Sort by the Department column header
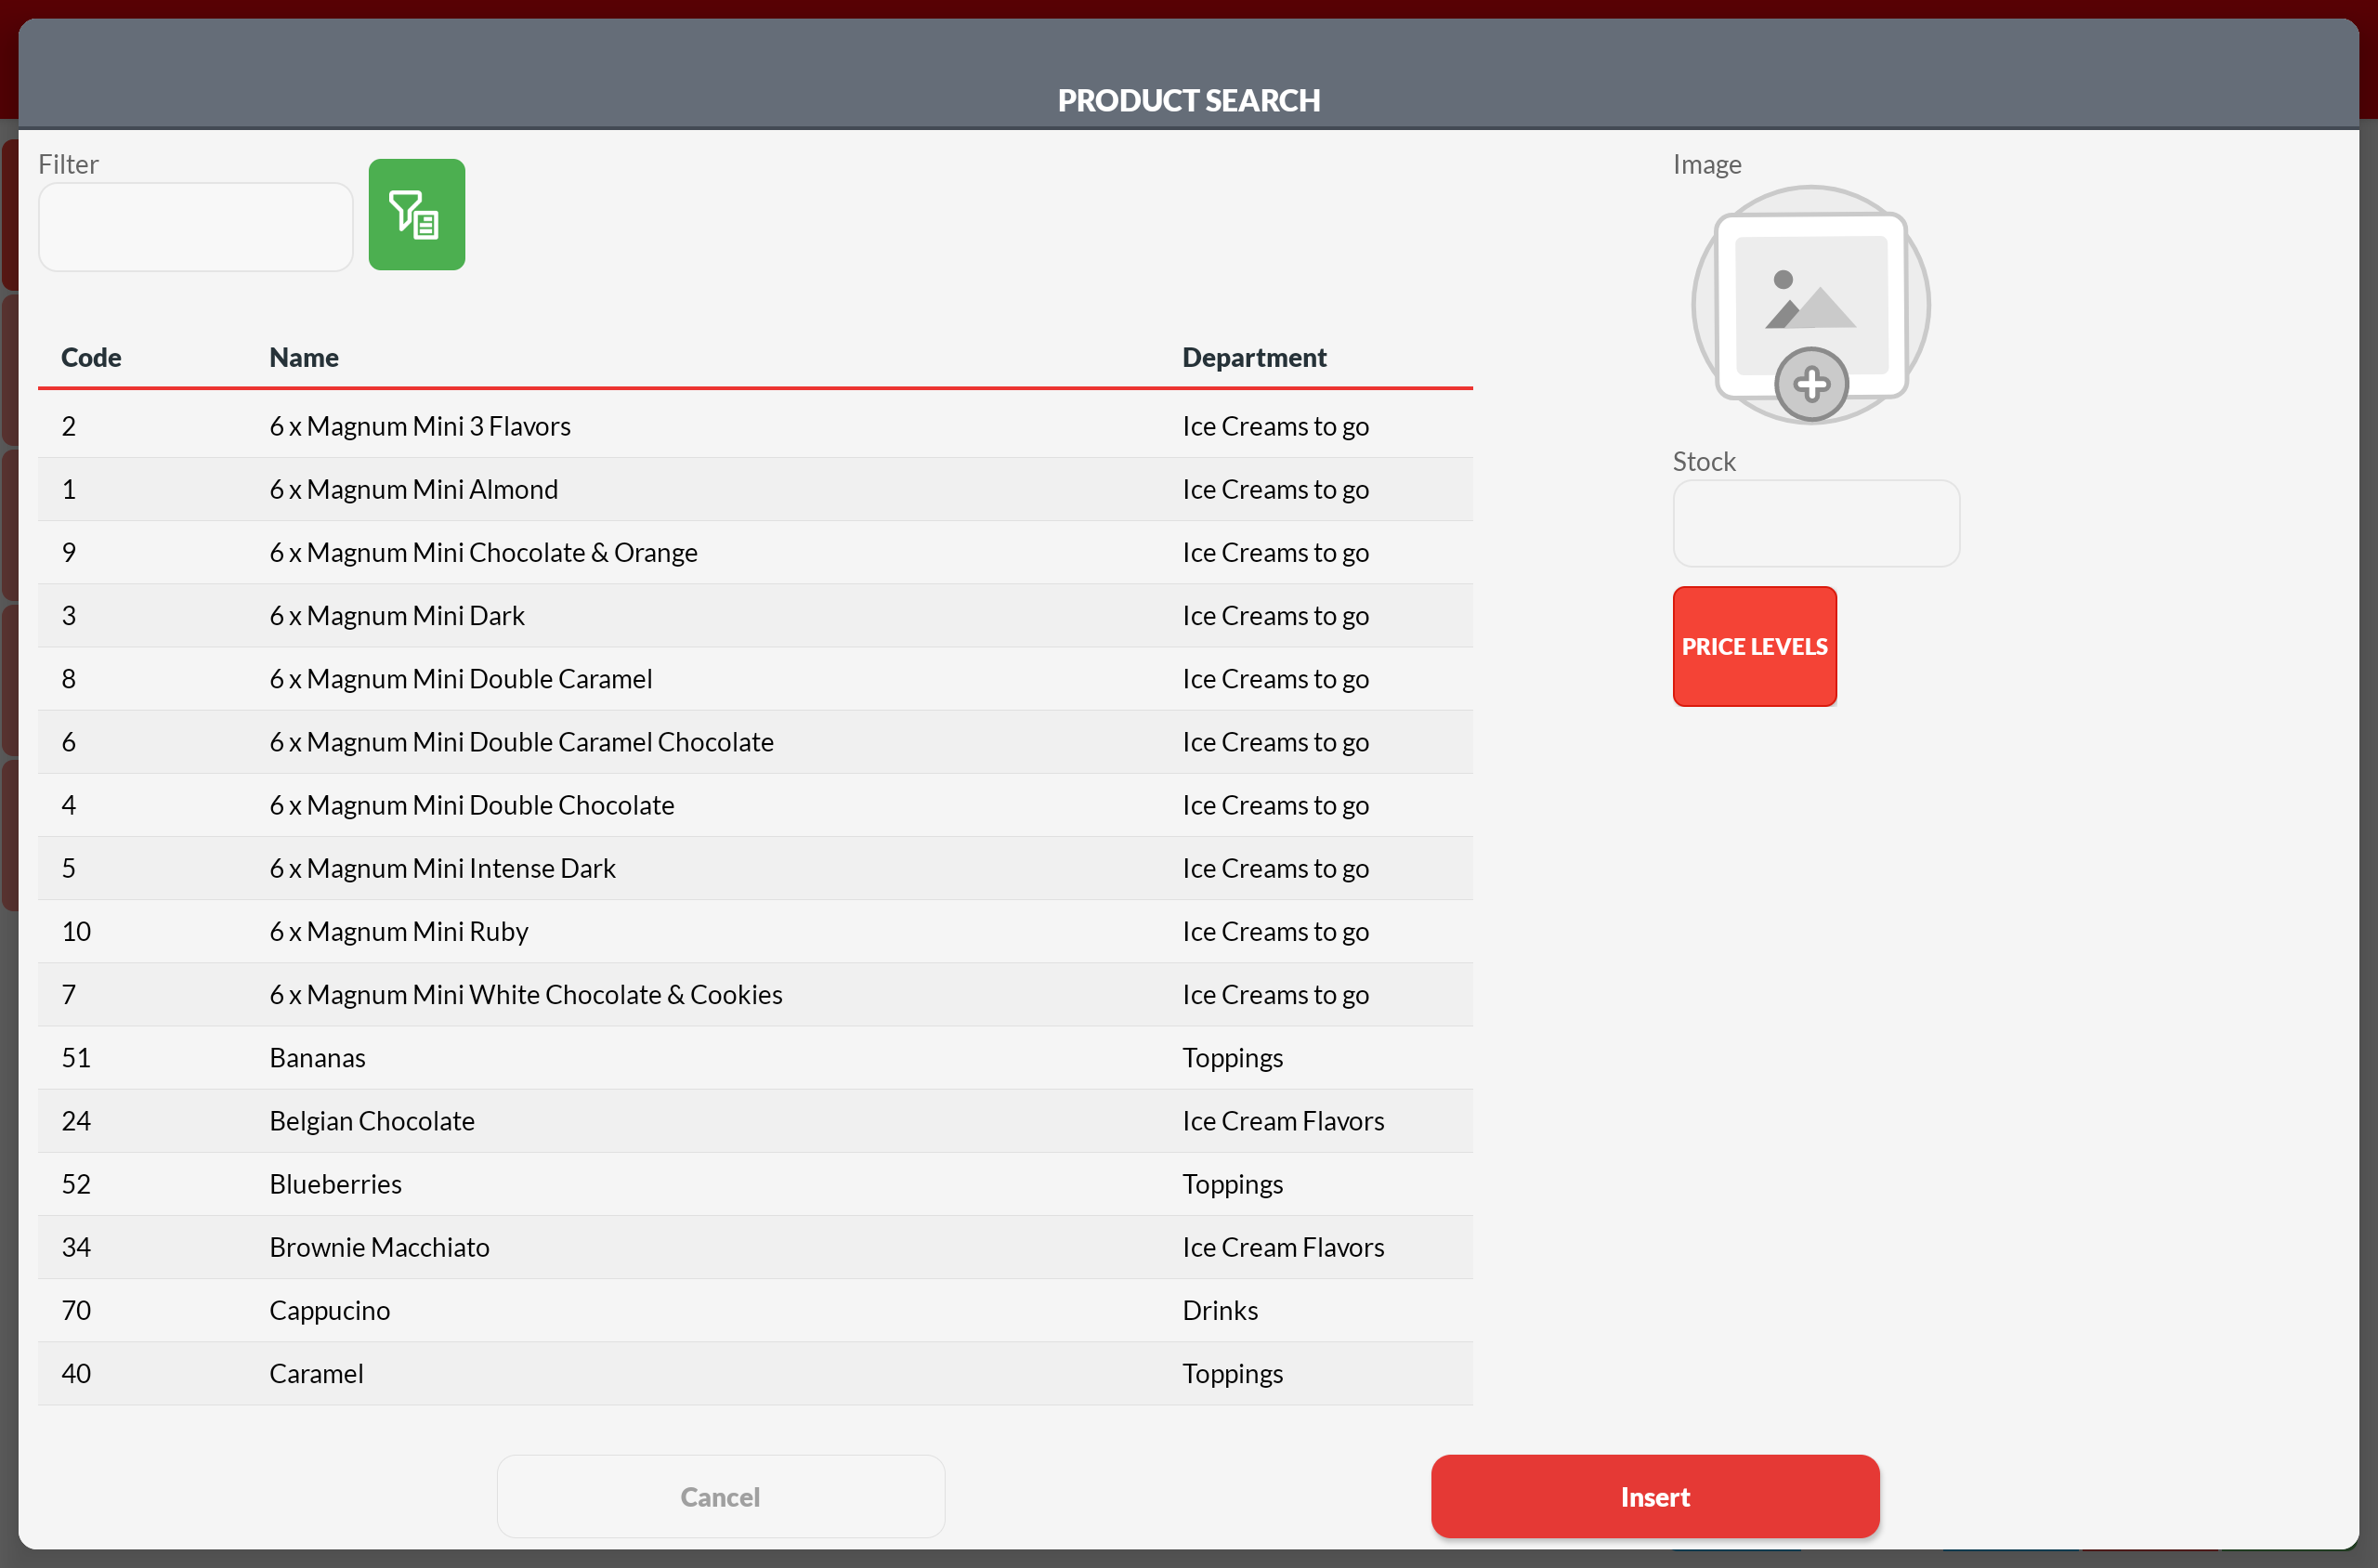 click(x=1253, y=357)
